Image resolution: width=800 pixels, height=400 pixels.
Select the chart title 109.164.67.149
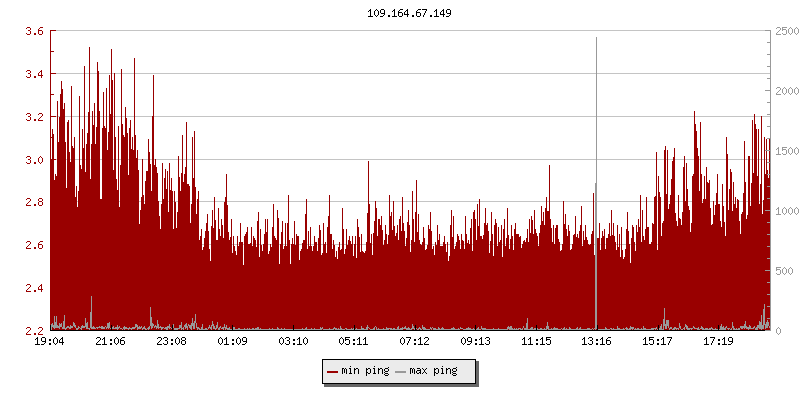[x=410, y=15]
